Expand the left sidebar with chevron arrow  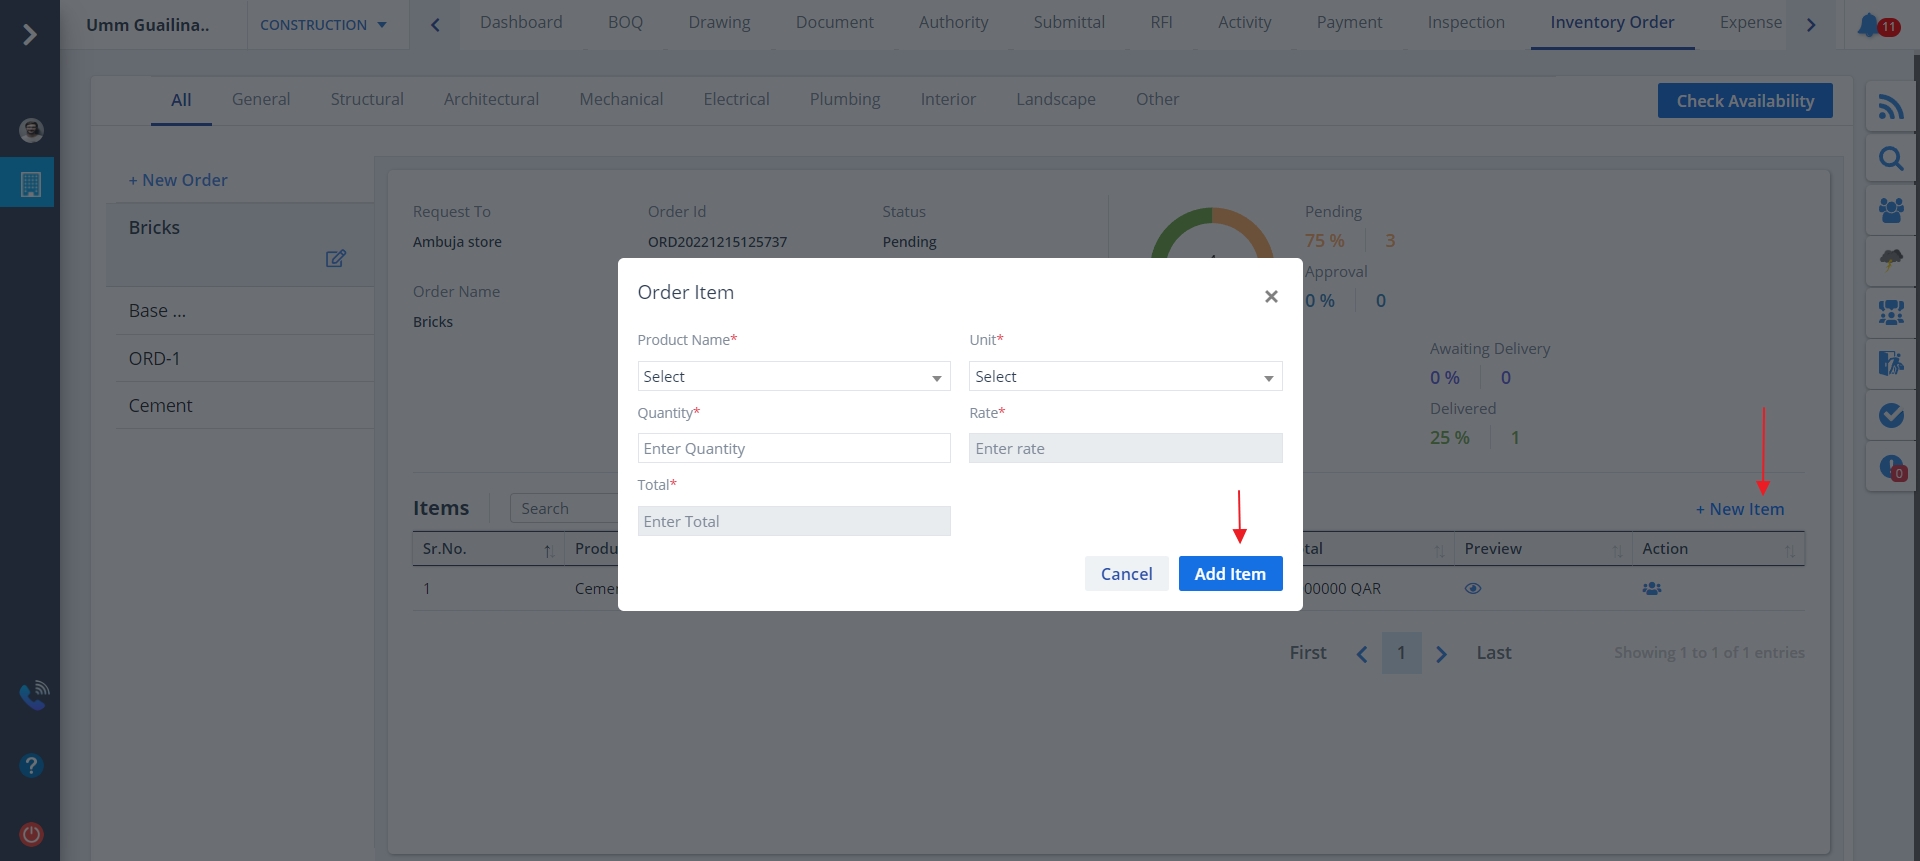click(x=30, y=35)
